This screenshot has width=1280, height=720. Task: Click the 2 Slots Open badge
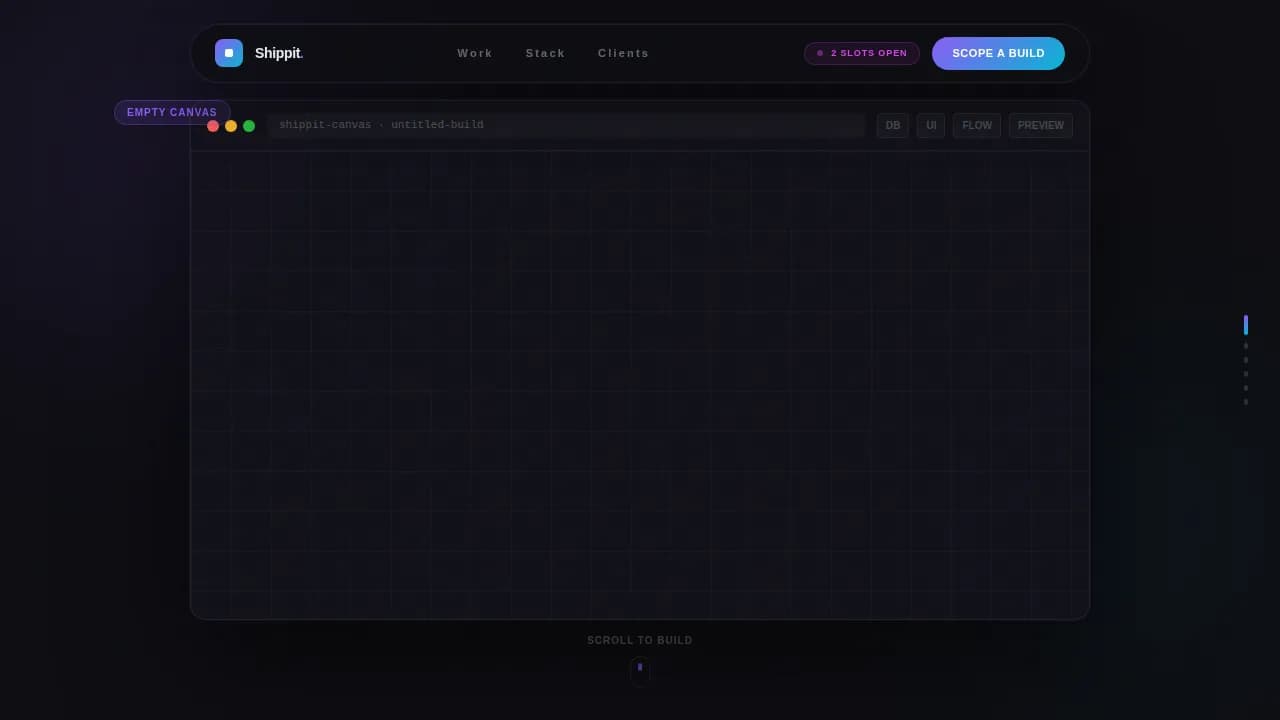coord(861,53)
